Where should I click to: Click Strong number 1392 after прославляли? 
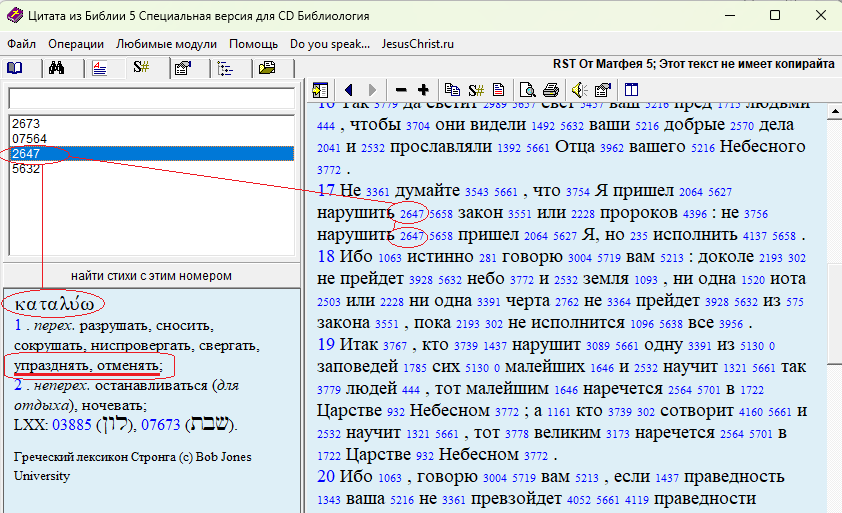coord(509,148)
